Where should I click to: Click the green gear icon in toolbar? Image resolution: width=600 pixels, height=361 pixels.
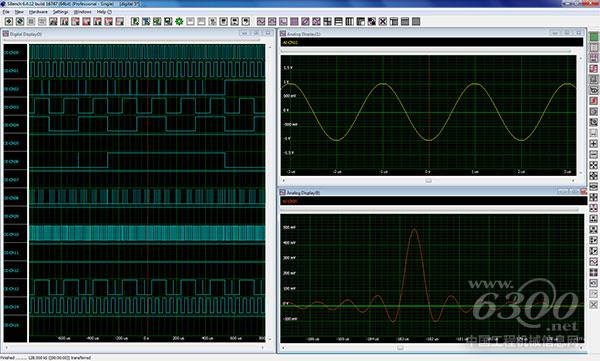click(179, 21)
